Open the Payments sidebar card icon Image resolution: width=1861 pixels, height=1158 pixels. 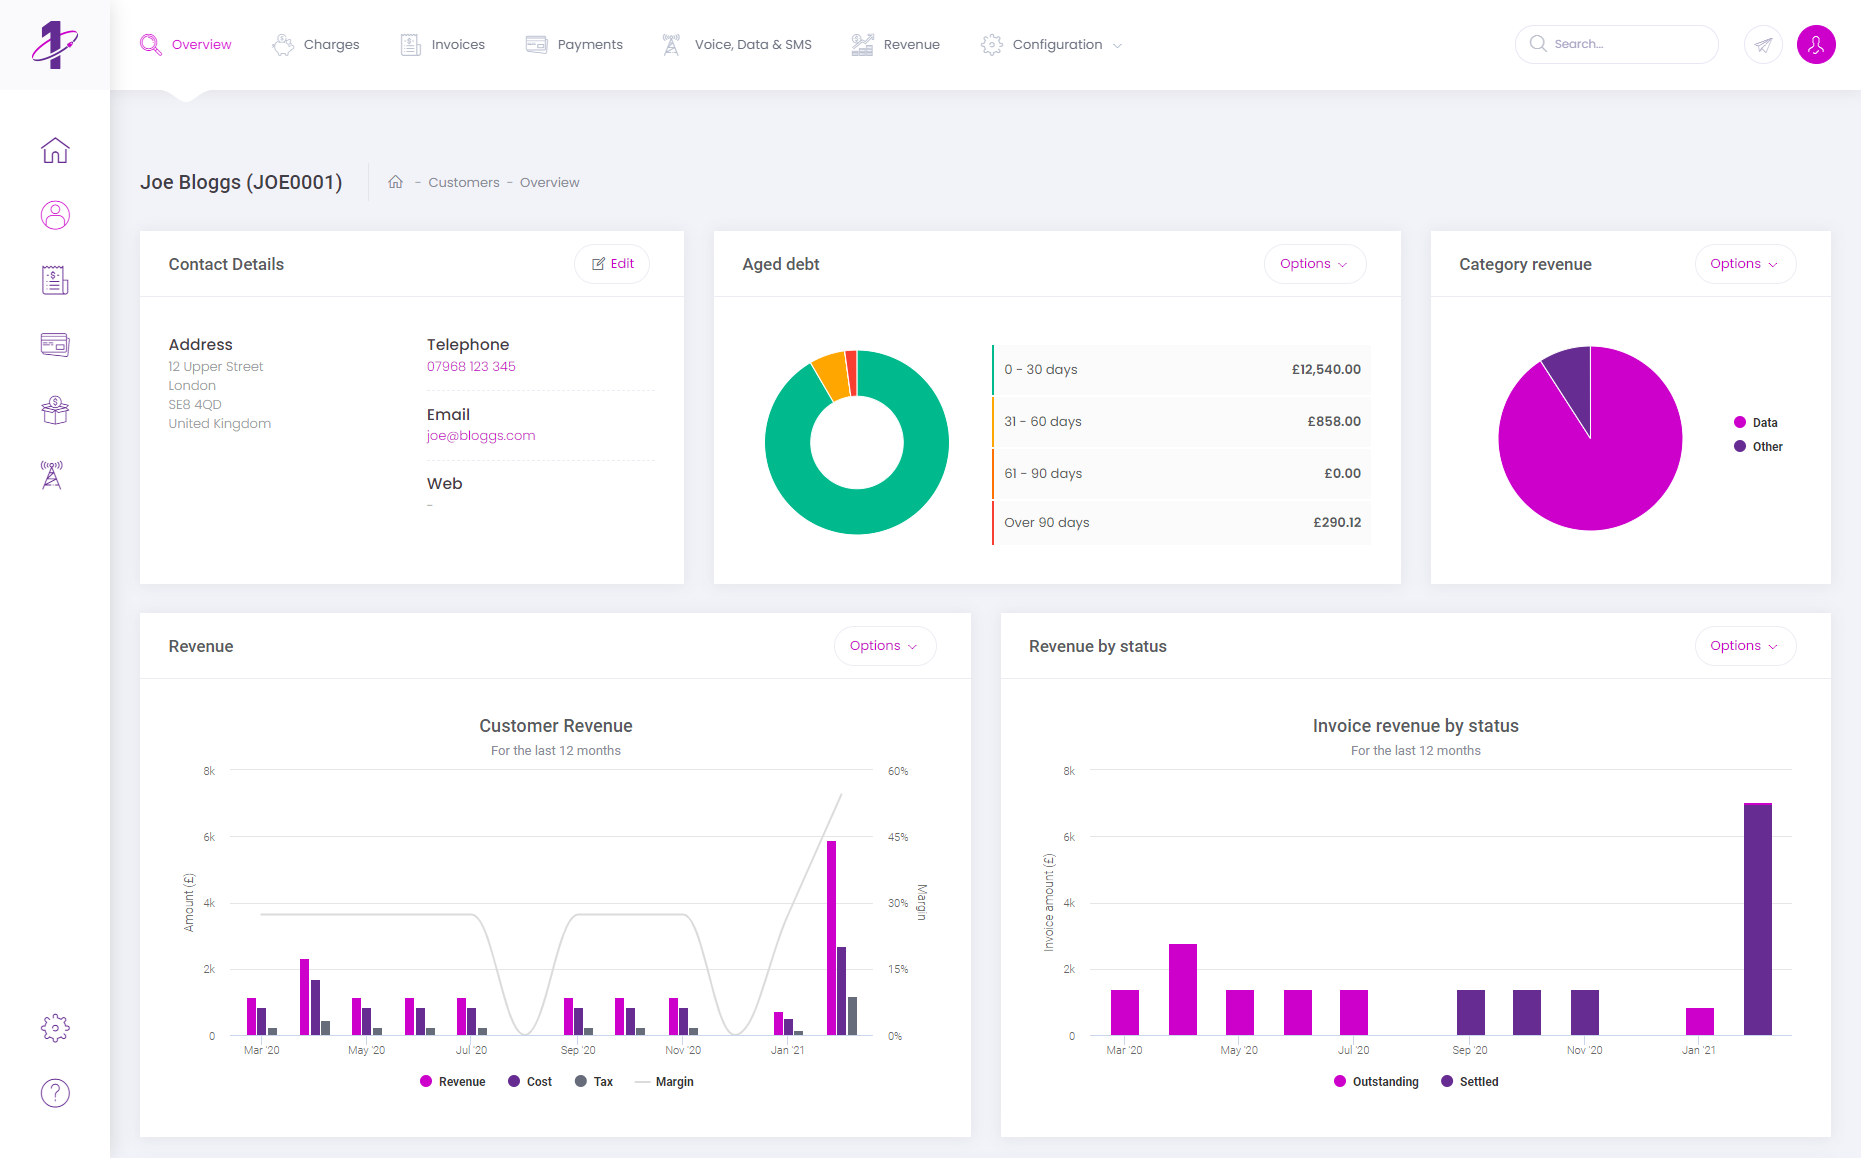(x=55, y=345)
